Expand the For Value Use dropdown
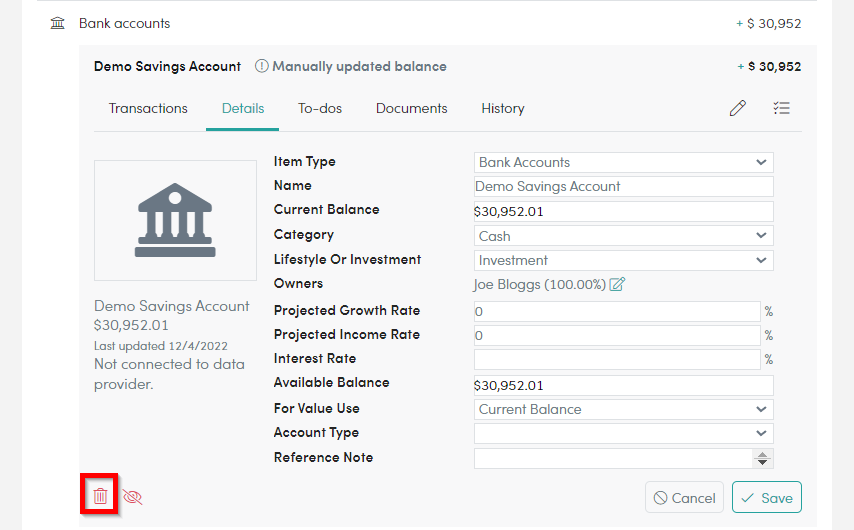The height and width of the screenshot is (530, 854). (624, 409)
